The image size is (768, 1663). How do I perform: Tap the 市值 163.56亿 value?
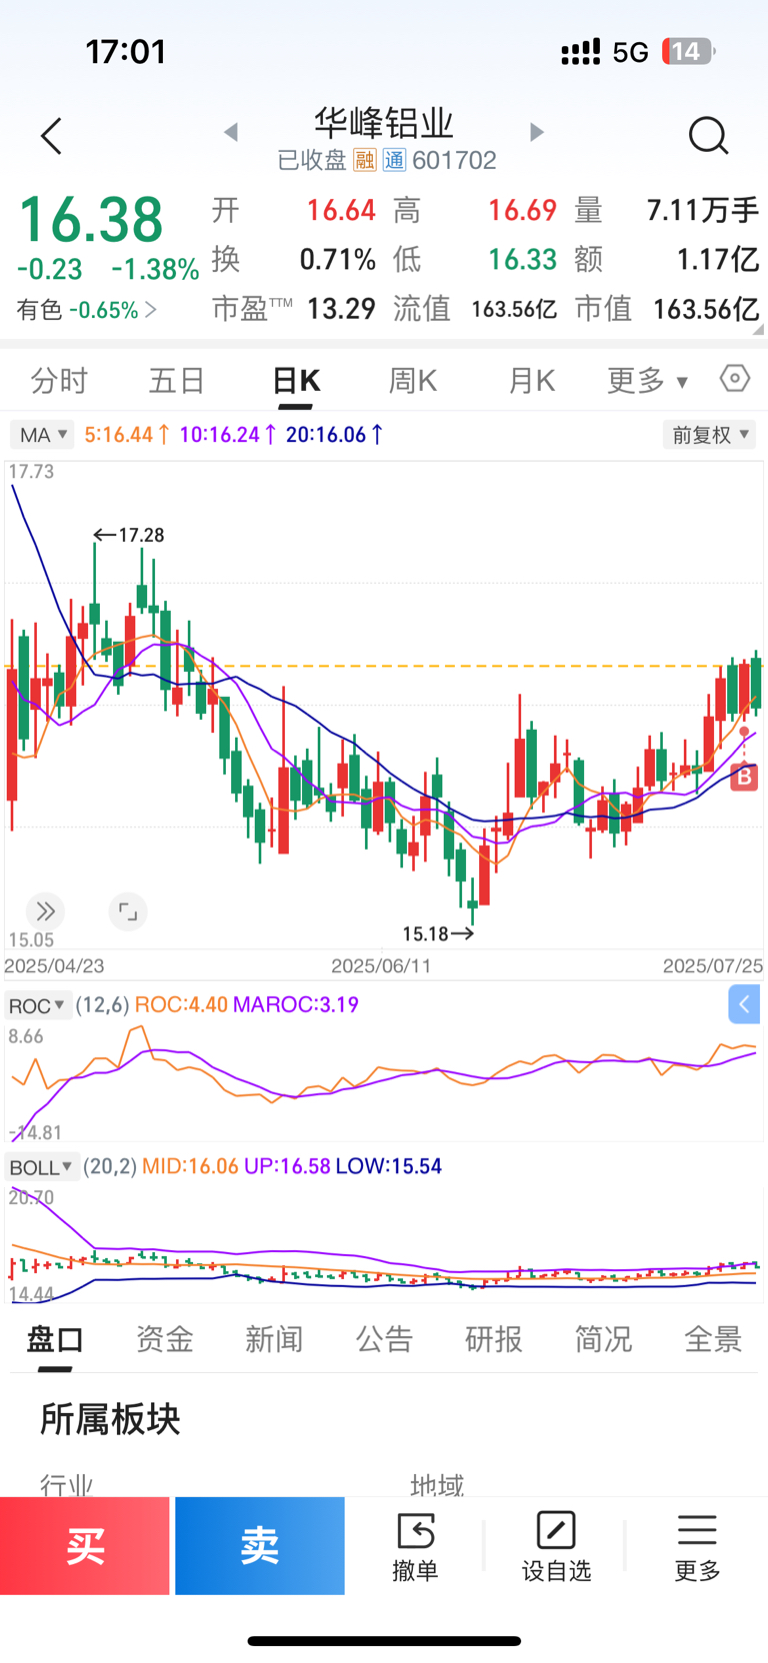click(706, 310)
